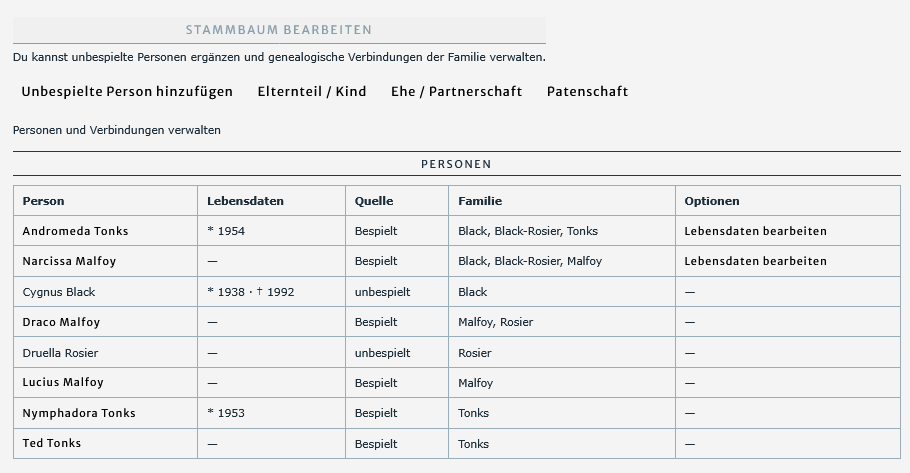The image size is (910, 473).
Task: Switch to Elternteil / Kind tab
Action: point(312,92)
